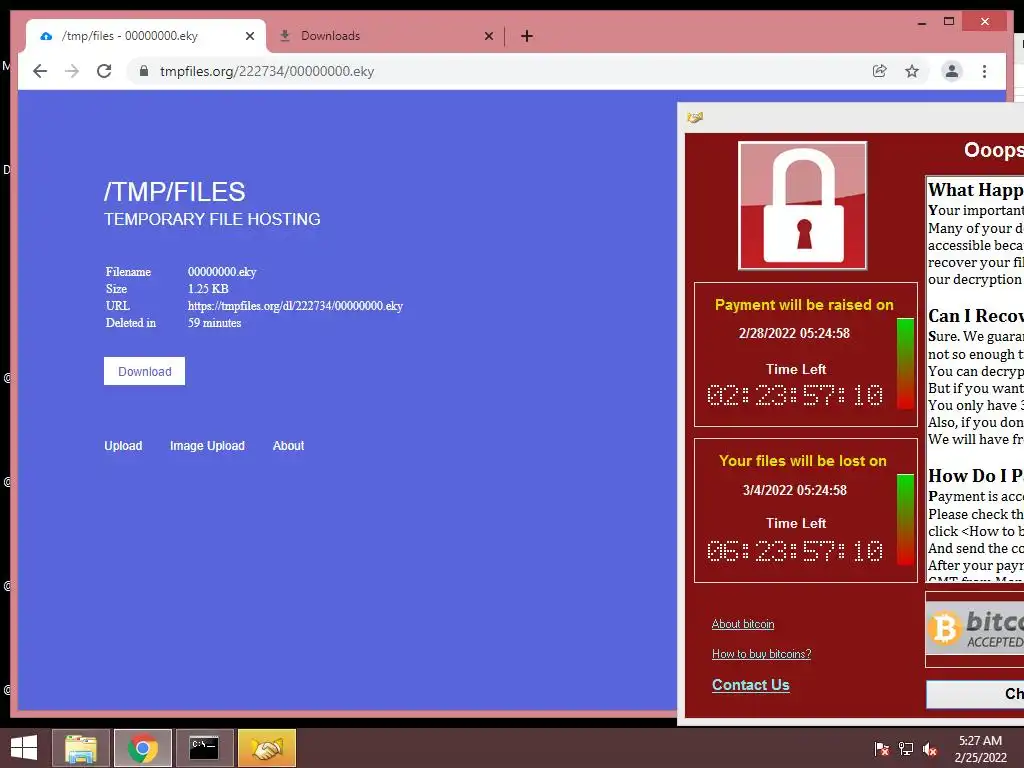
Task: Reload the tmpfiles page
Action: pyautogui.click(x=104, y=71)
